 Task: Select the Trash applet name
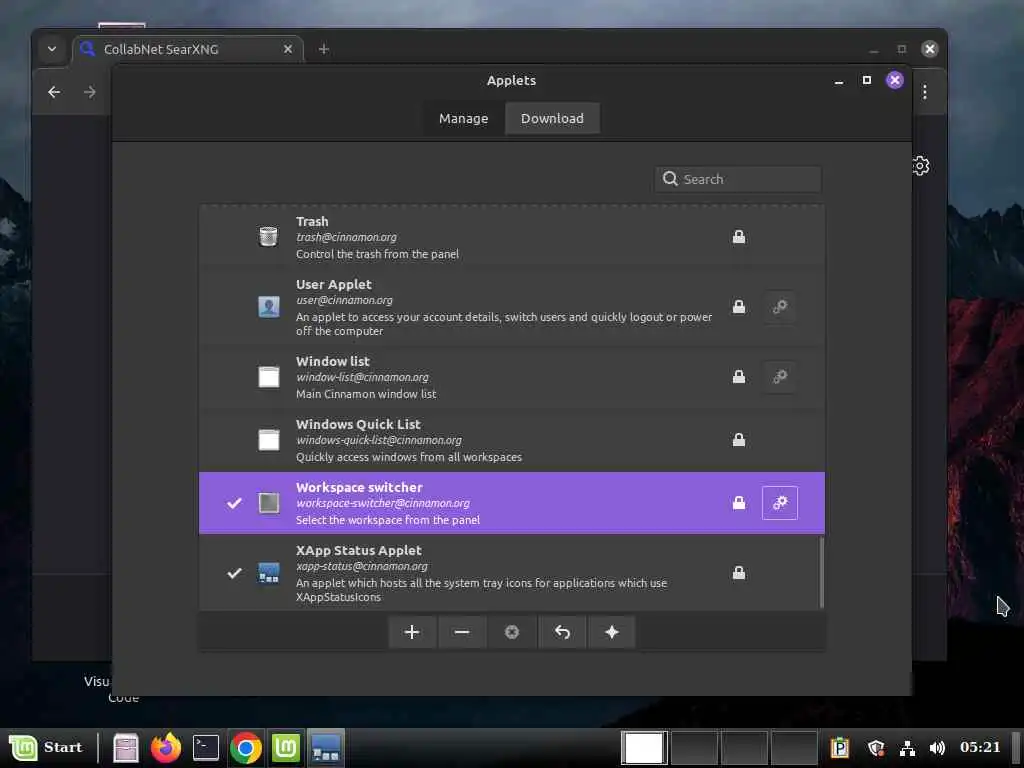click(x=312, y=221)
